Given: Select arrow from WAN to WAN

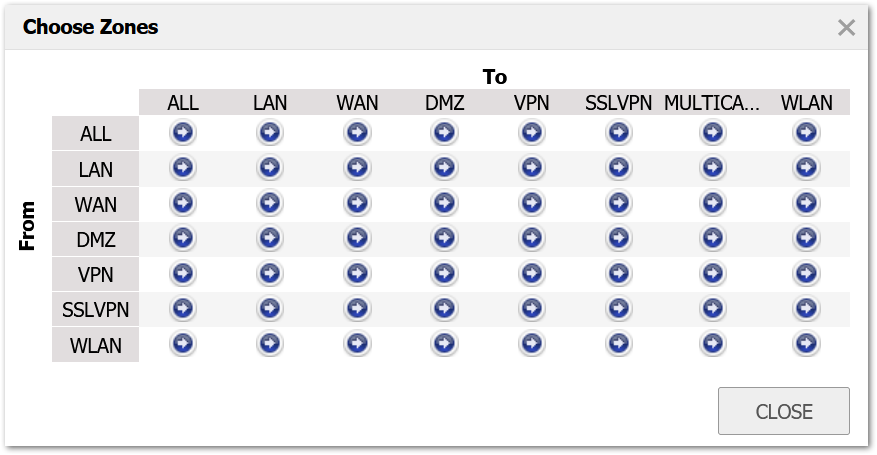Looking at the screenshot, I should pyautogui.click(x=357, y=203).
